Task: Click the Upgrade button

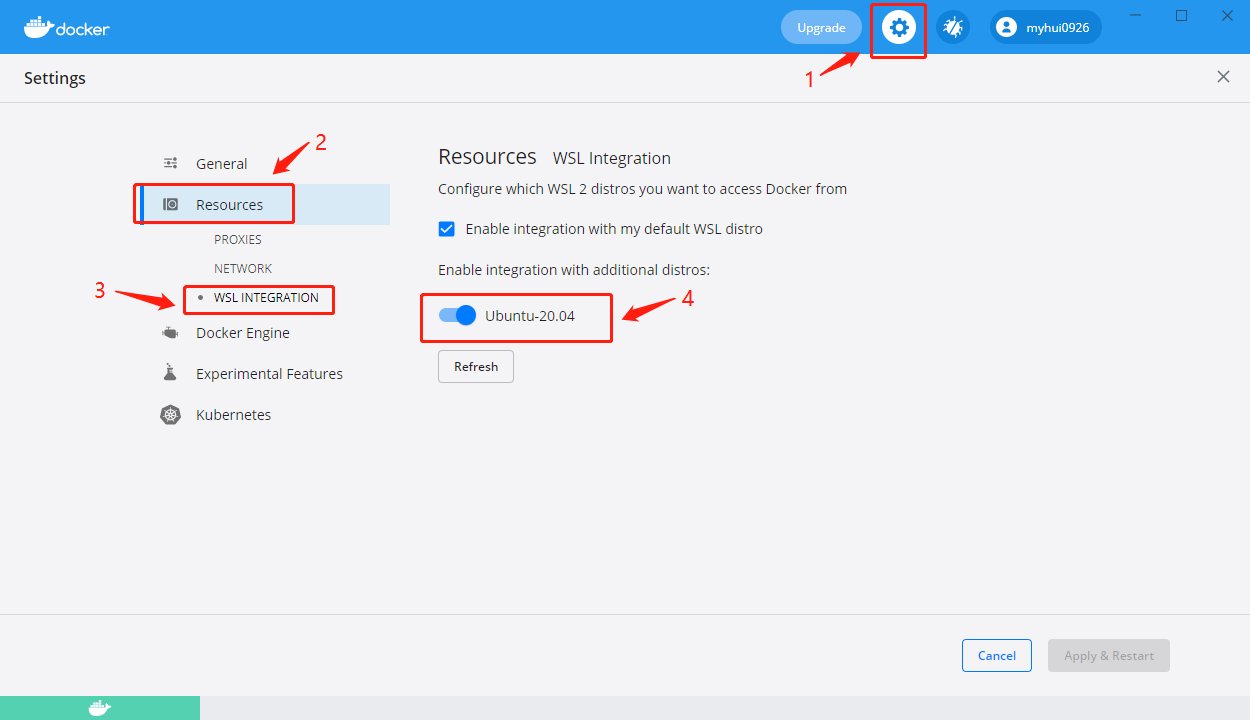Action: (821, 28)
